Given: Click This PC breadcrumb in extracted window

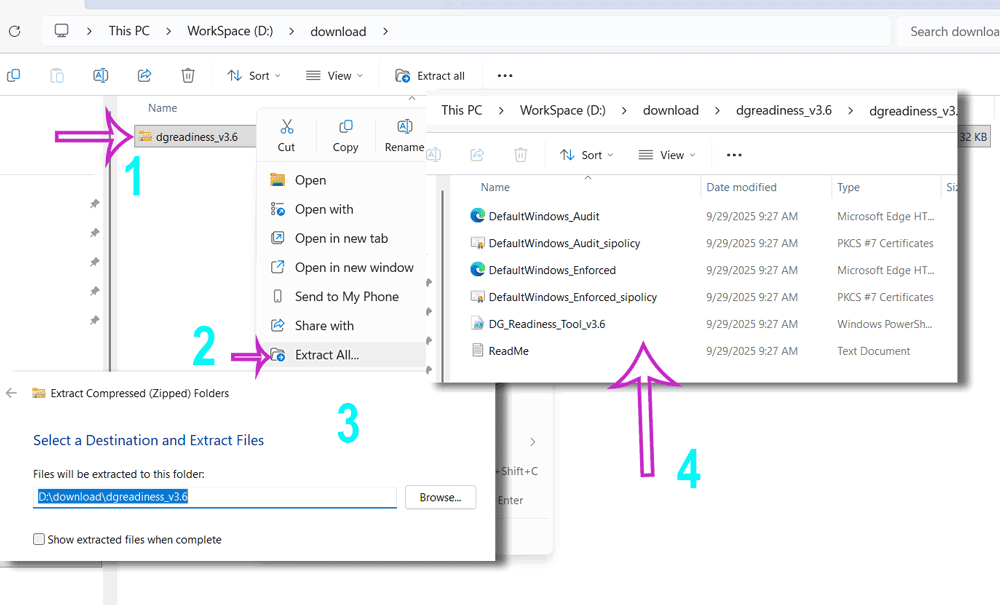Looking at the screenshot, I should [462, 110].
